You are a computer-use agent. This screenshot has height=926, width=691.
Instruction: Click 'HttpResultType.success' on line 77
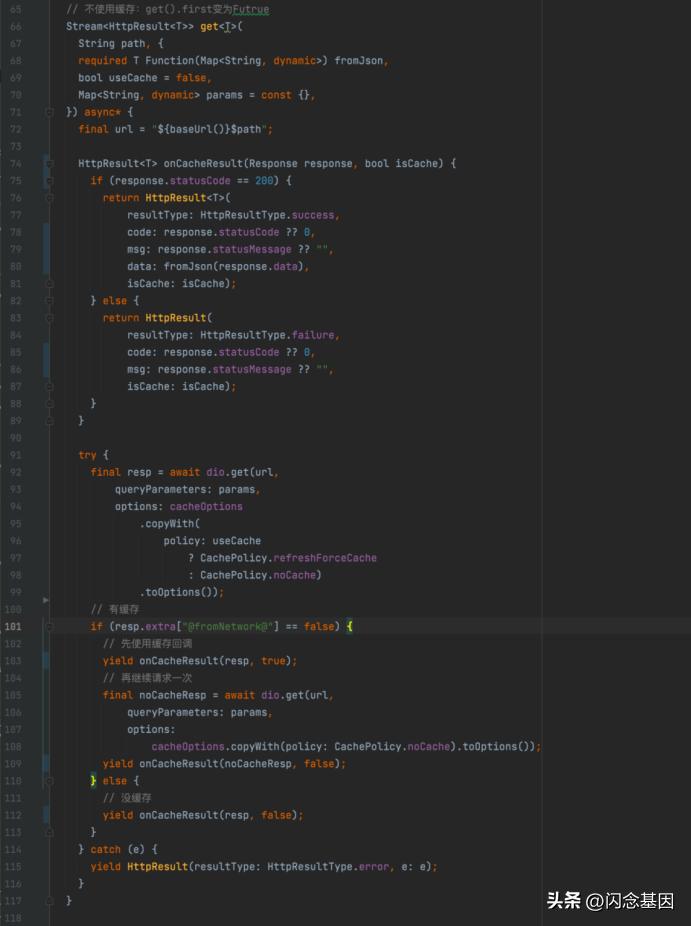pyautogui.click(x=267, y=215)
